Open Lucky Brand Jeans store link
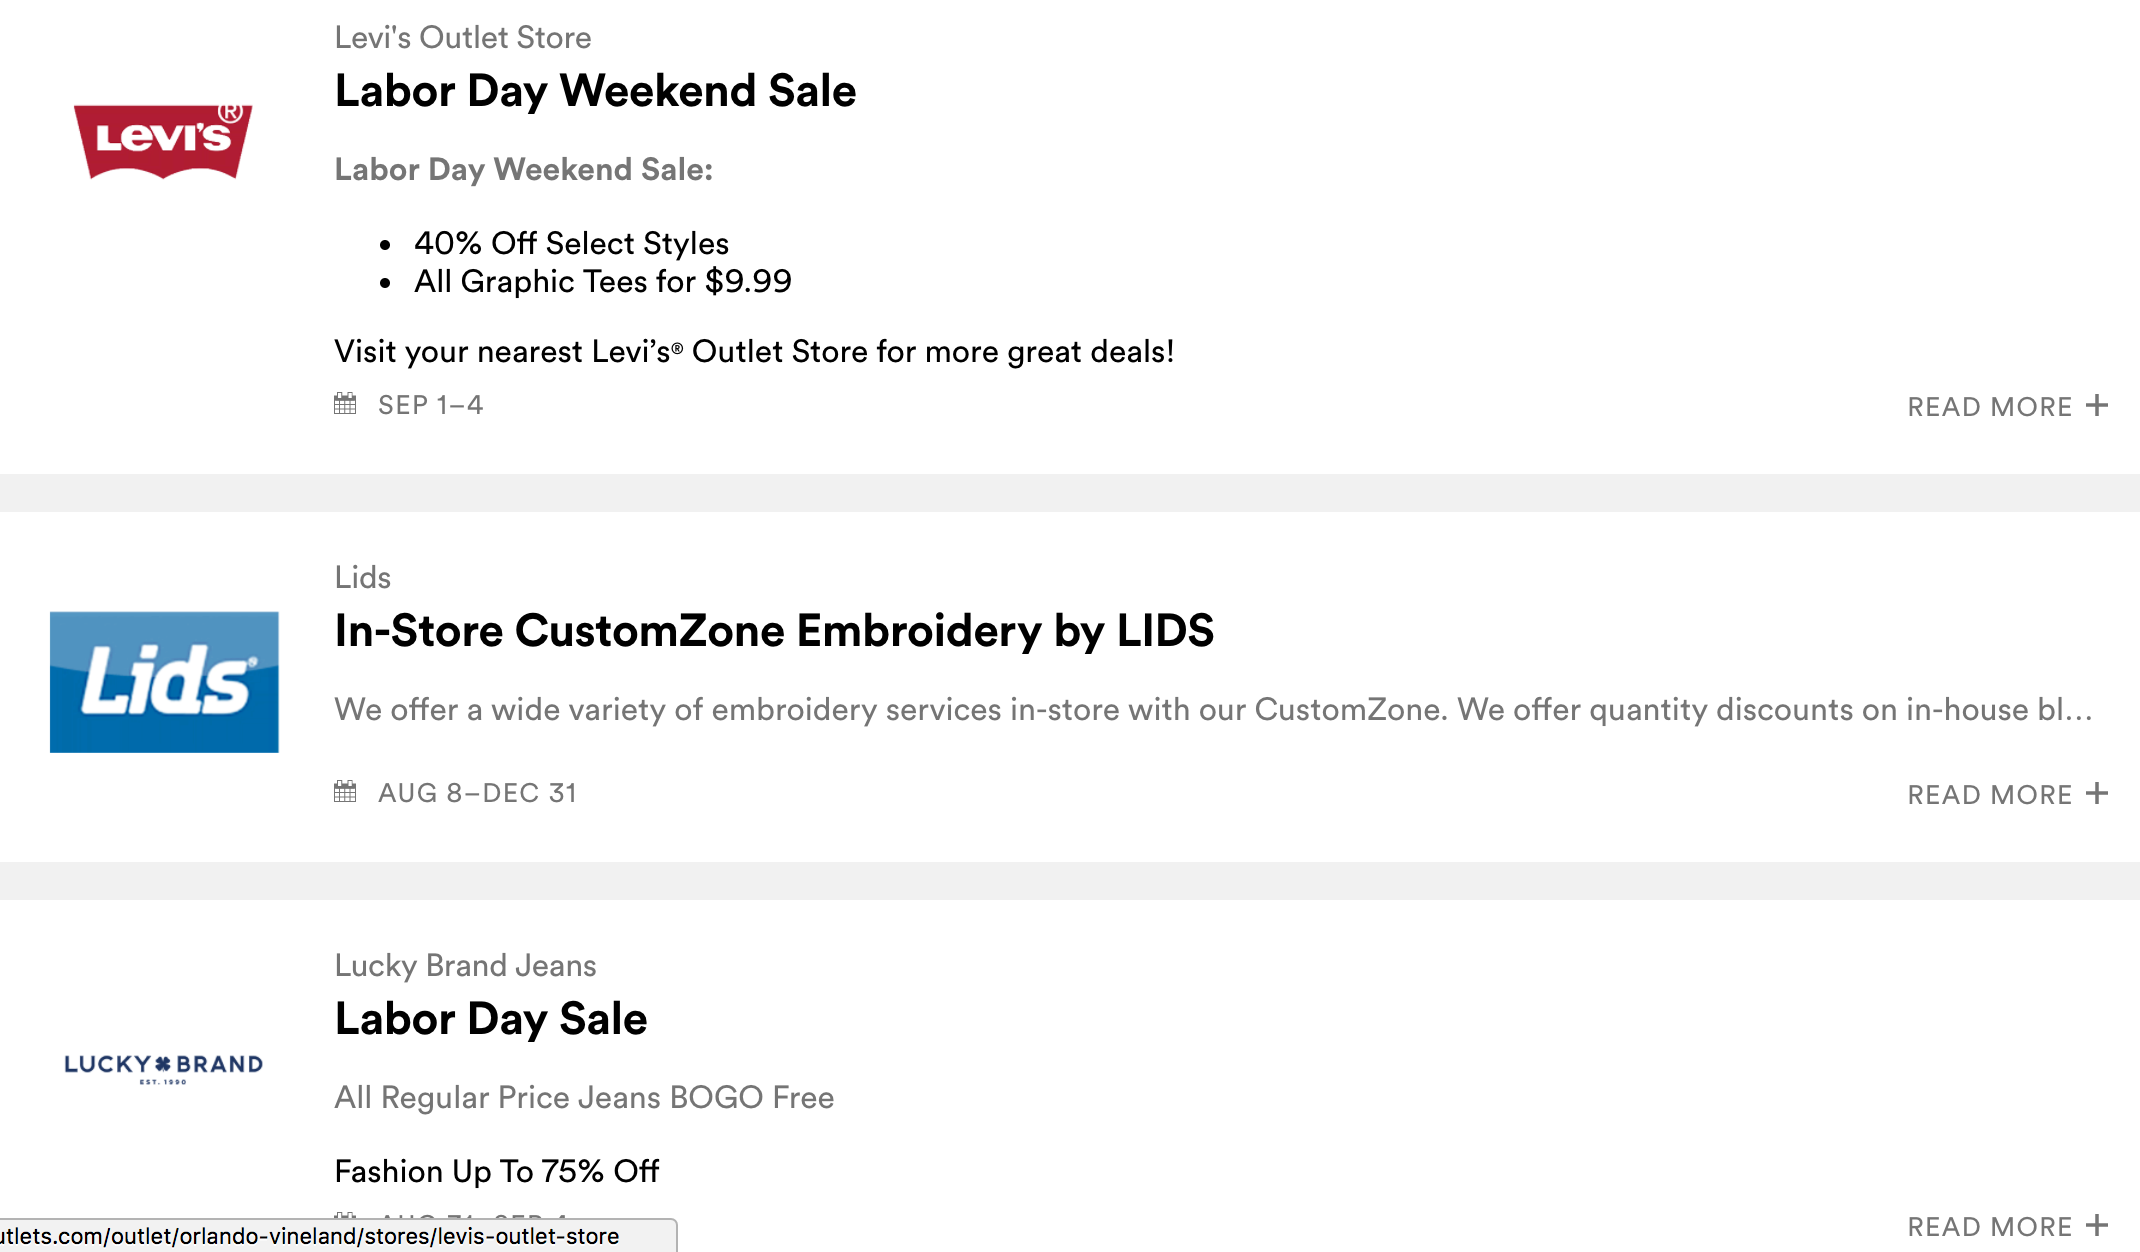Image resolution: width=2140 pixels, height=1252 pixels. pos(465,966)
